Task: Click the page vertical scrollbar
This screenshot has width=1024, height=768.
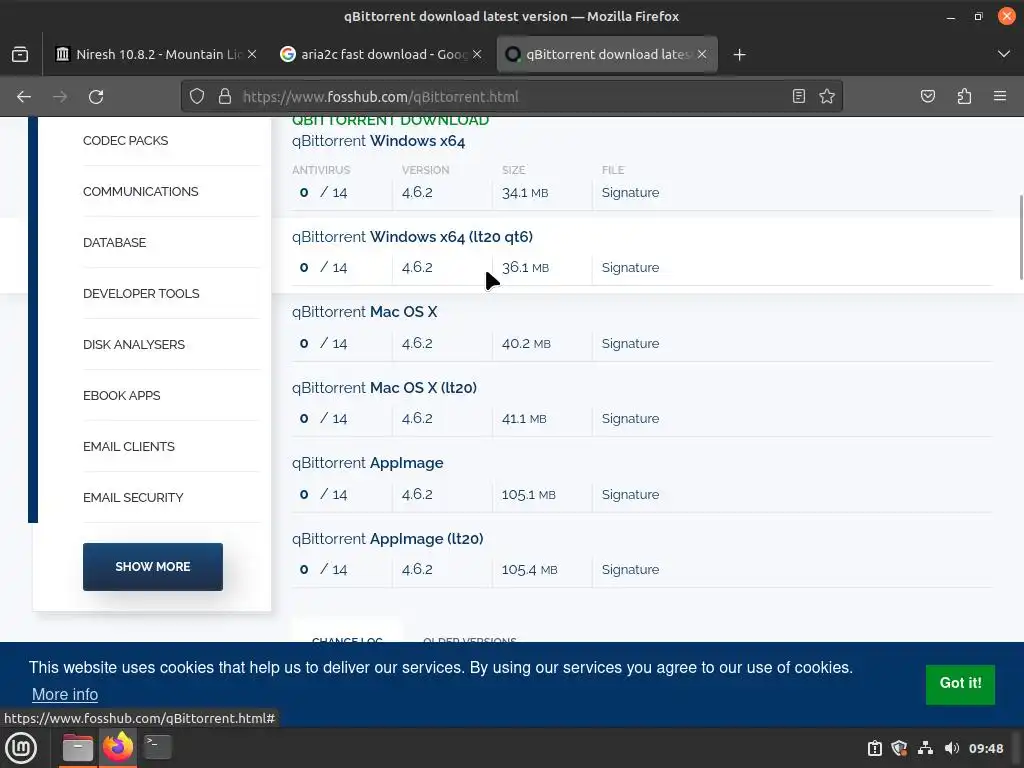Action: pyautogui.click(x=1020, y=237)
